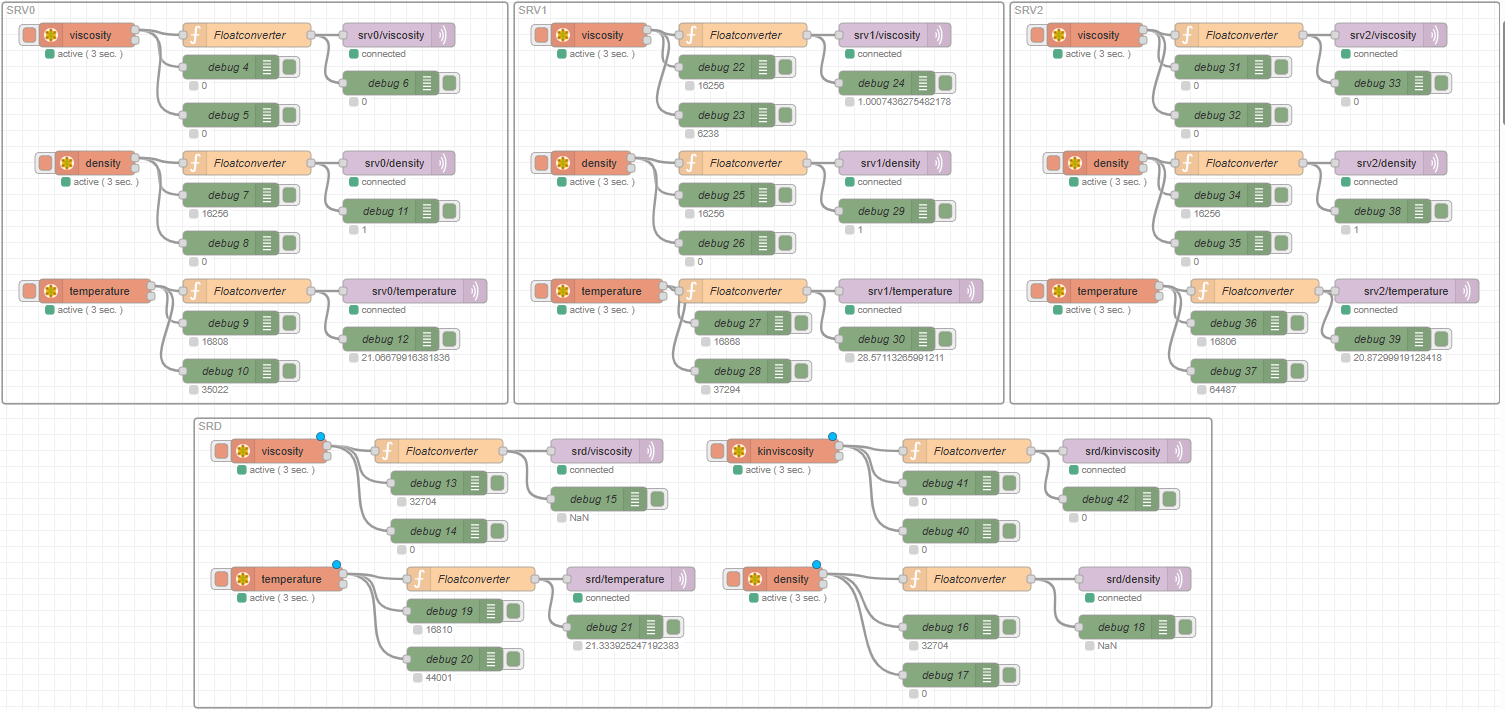Click debug 24 value 1.0007436275482178

click(x=904, y=101)
